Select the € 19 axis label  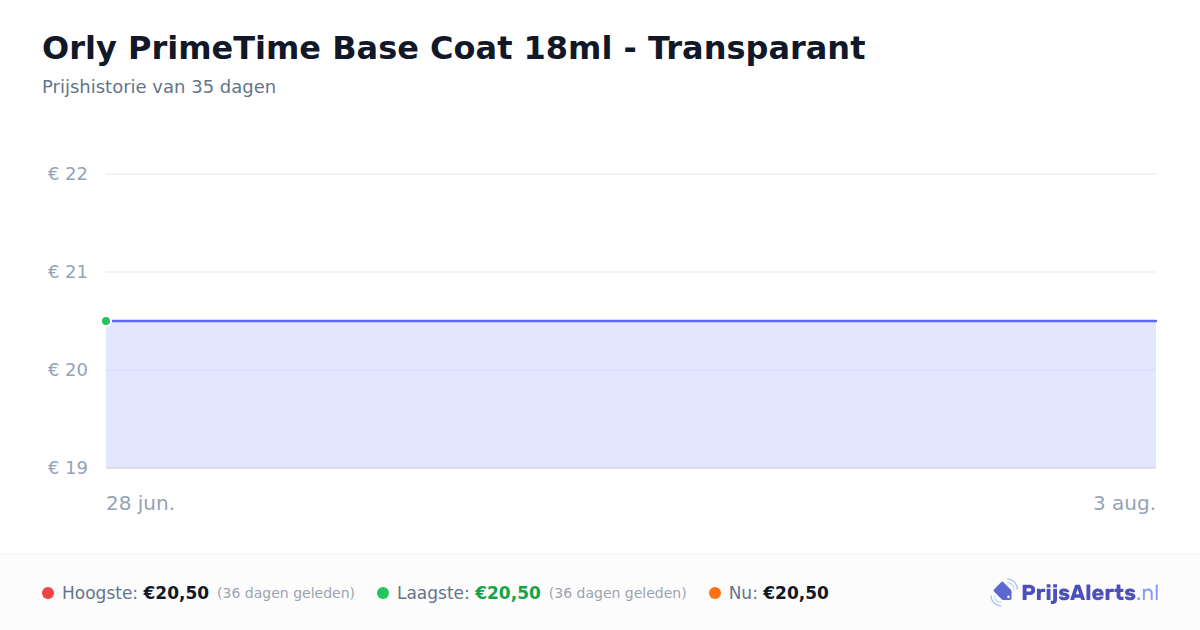coord(68,468)
